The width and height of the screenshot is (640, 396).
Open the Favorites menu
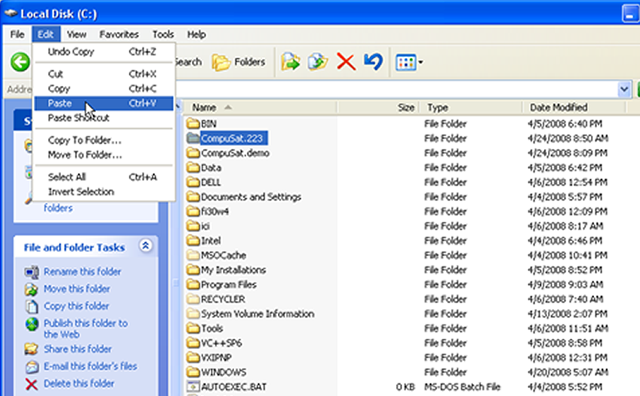coord(119,34)
